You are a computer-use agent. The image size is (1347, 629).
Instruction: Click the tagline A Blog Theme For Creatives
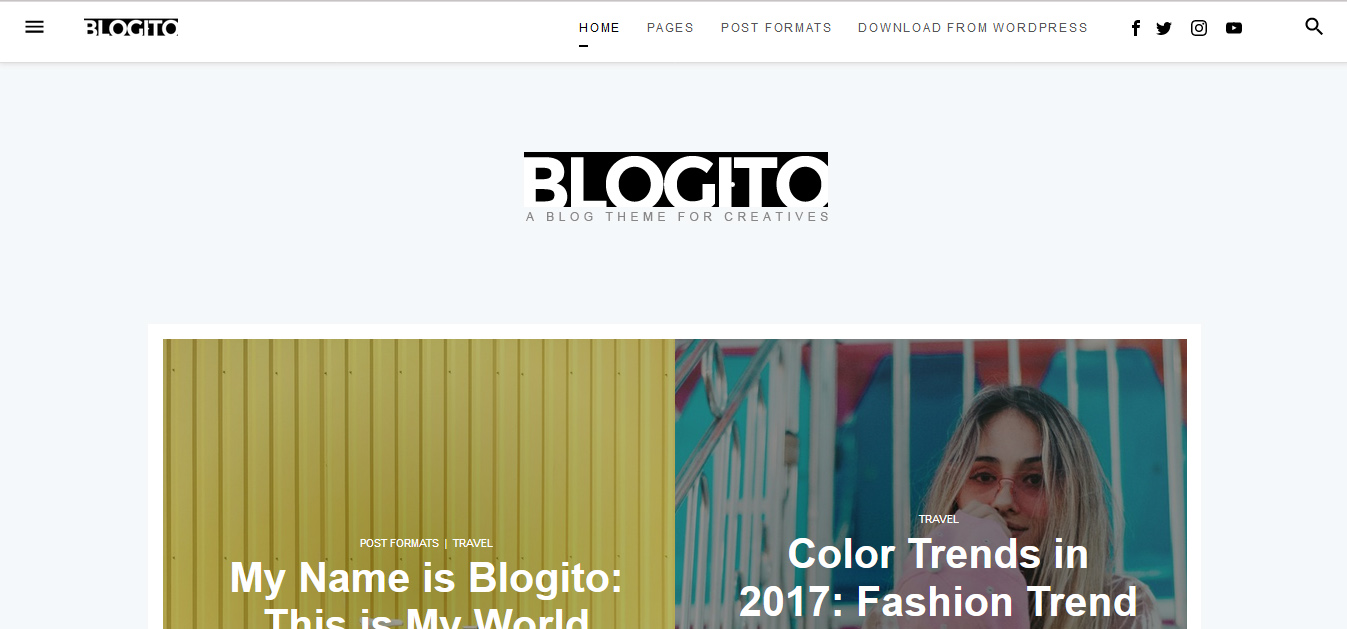coord(678,217)
